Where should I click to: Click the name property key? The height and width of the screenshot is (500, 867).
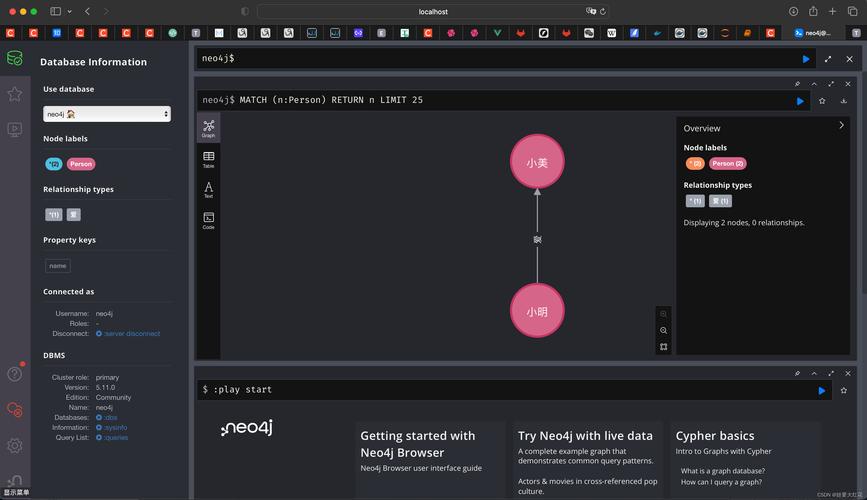pyautogui.click(x=58, y=266)
